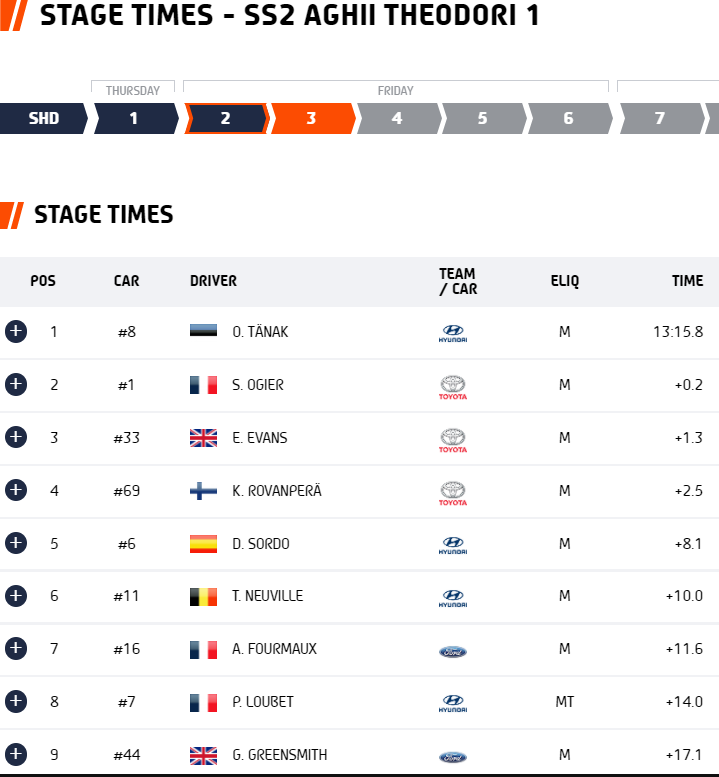Viewport: 719px width, 777px height.
Task: Click the Toyota logo in Ogier's row
Action: coord(453,388)
